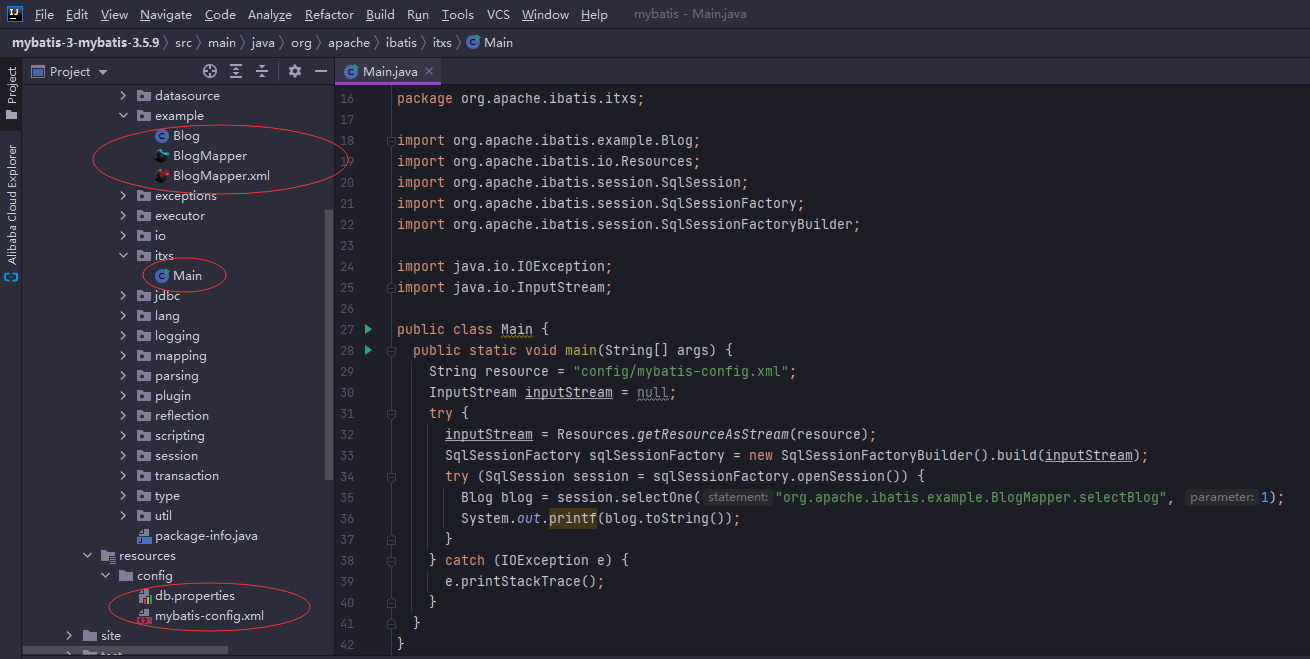Collapse the itxs package

tap(124, 256)
